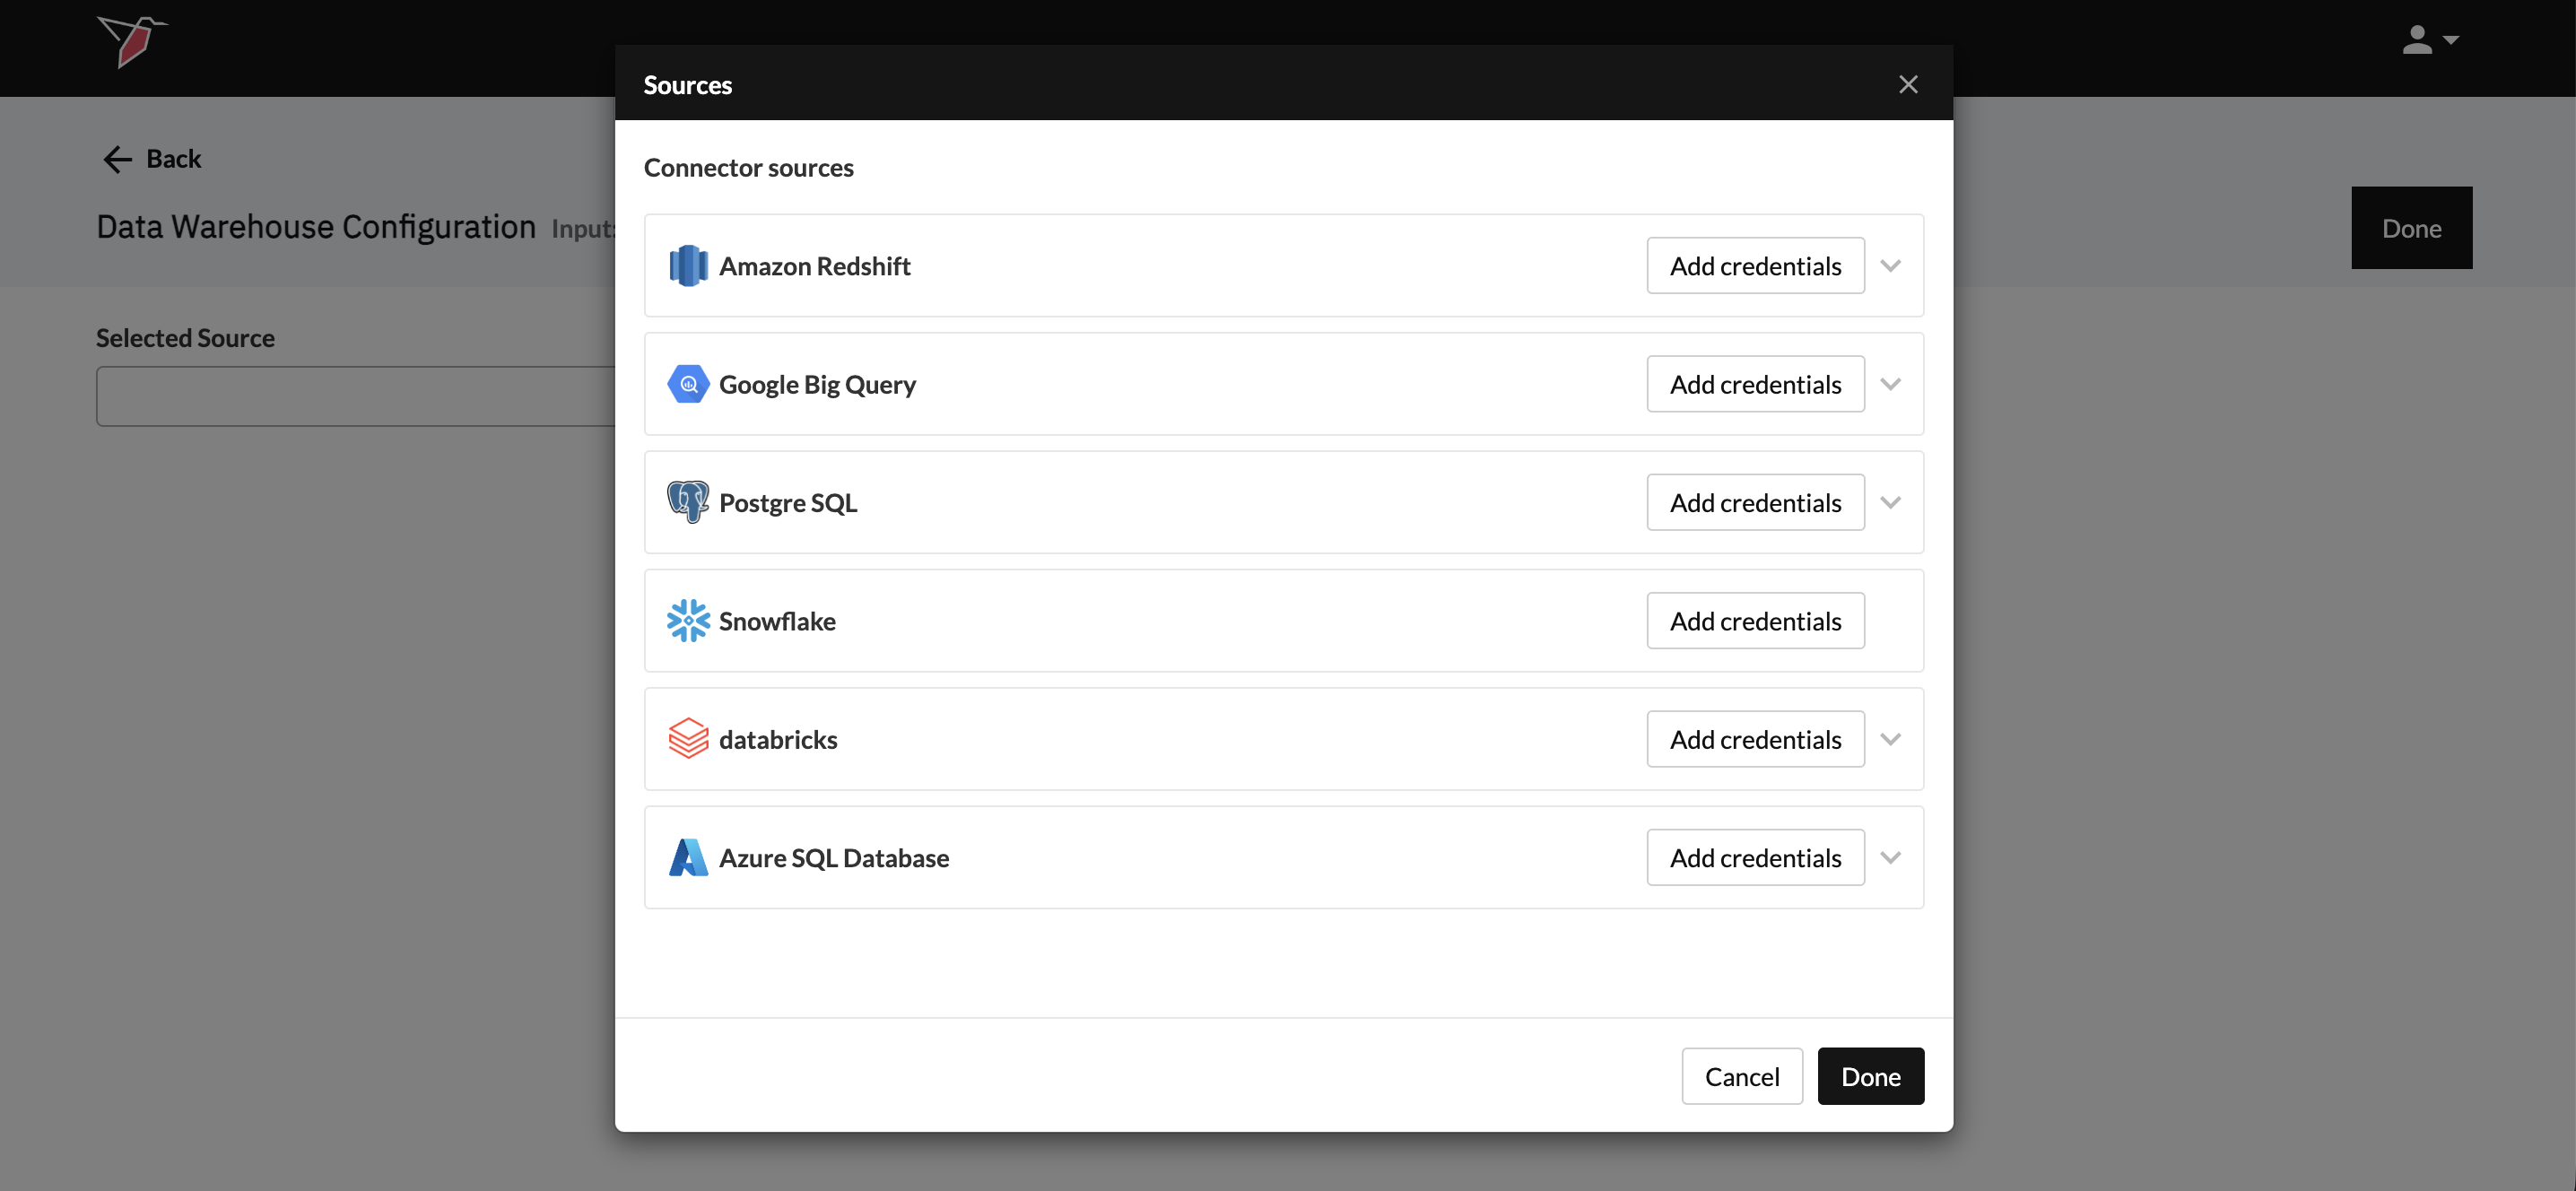Expand the Postgre SQL row chevron
The width and height of the screenshot is (2576, 1191).
click(1890, 502)
